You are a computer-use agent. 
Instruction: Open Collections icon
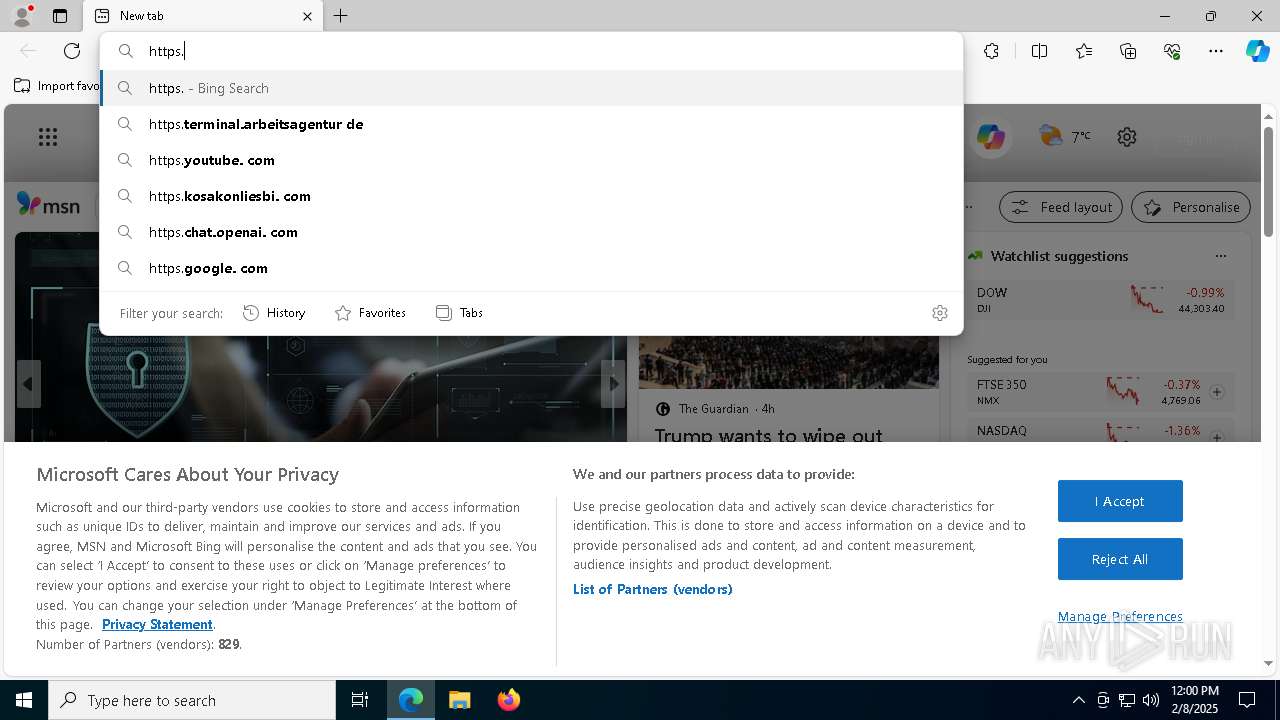tap(1128, 51)
